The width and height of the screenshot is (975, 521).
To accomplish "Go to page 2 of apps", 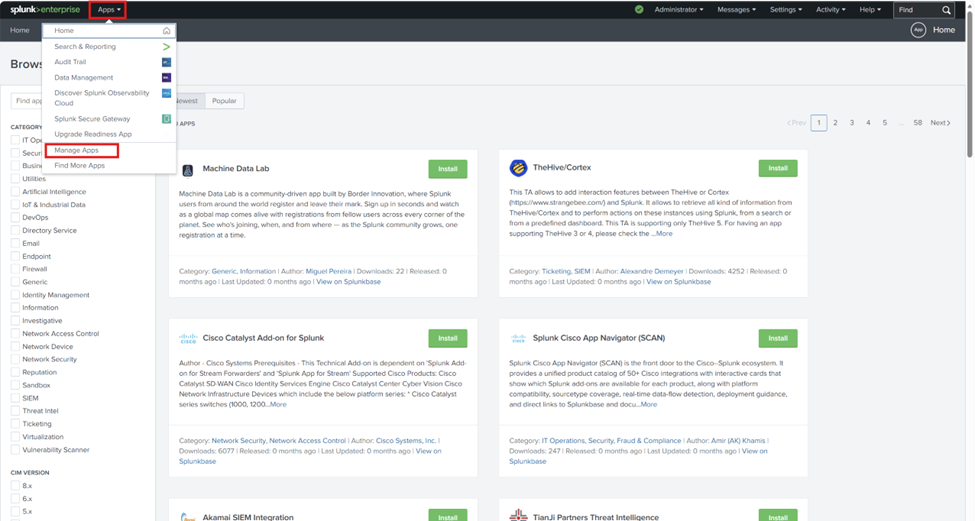I will [835, 123].
